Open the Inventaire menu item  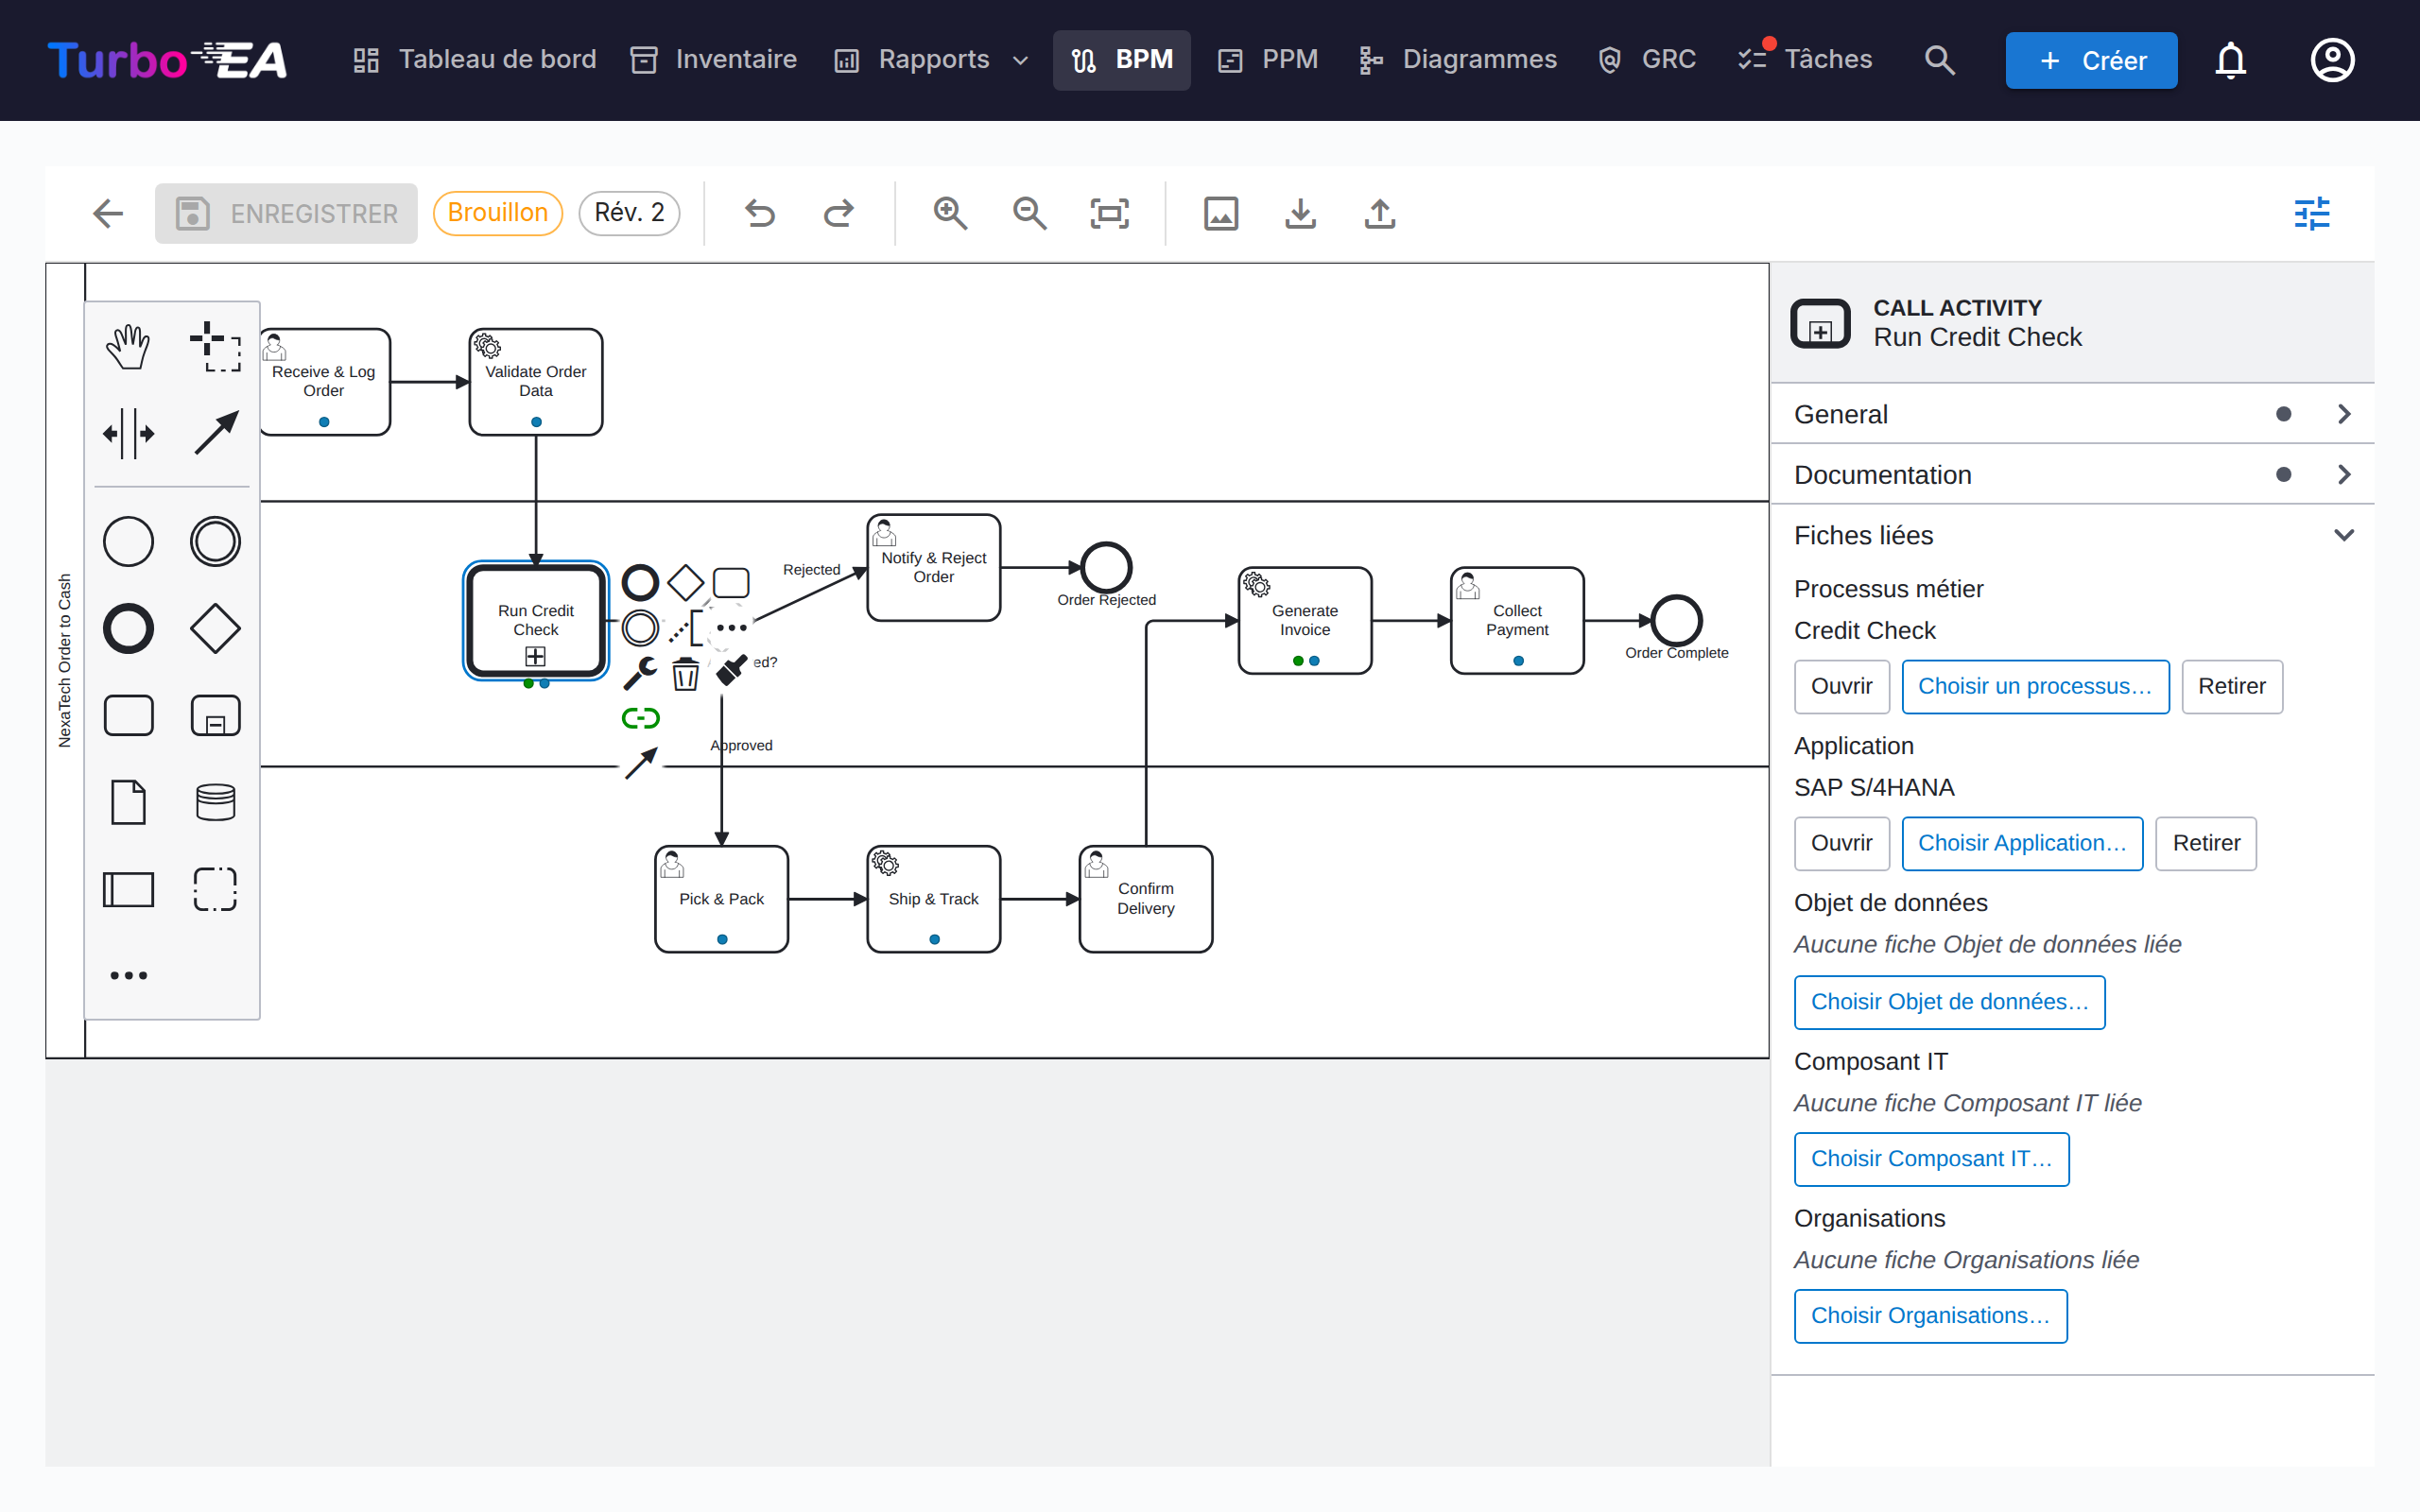[x=714, y=60]
